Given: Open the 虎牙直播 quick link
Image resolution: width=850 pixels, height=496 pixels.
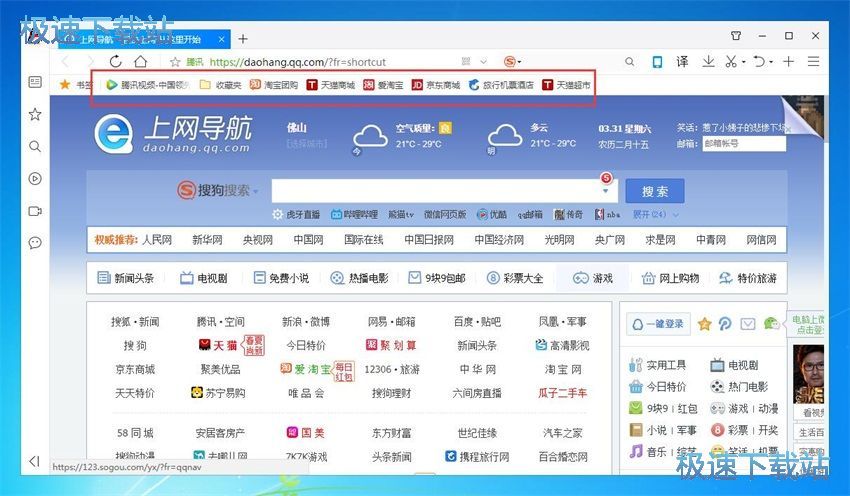Looking at the screenshot, I should pyautogui.click(x=296, y=214).
